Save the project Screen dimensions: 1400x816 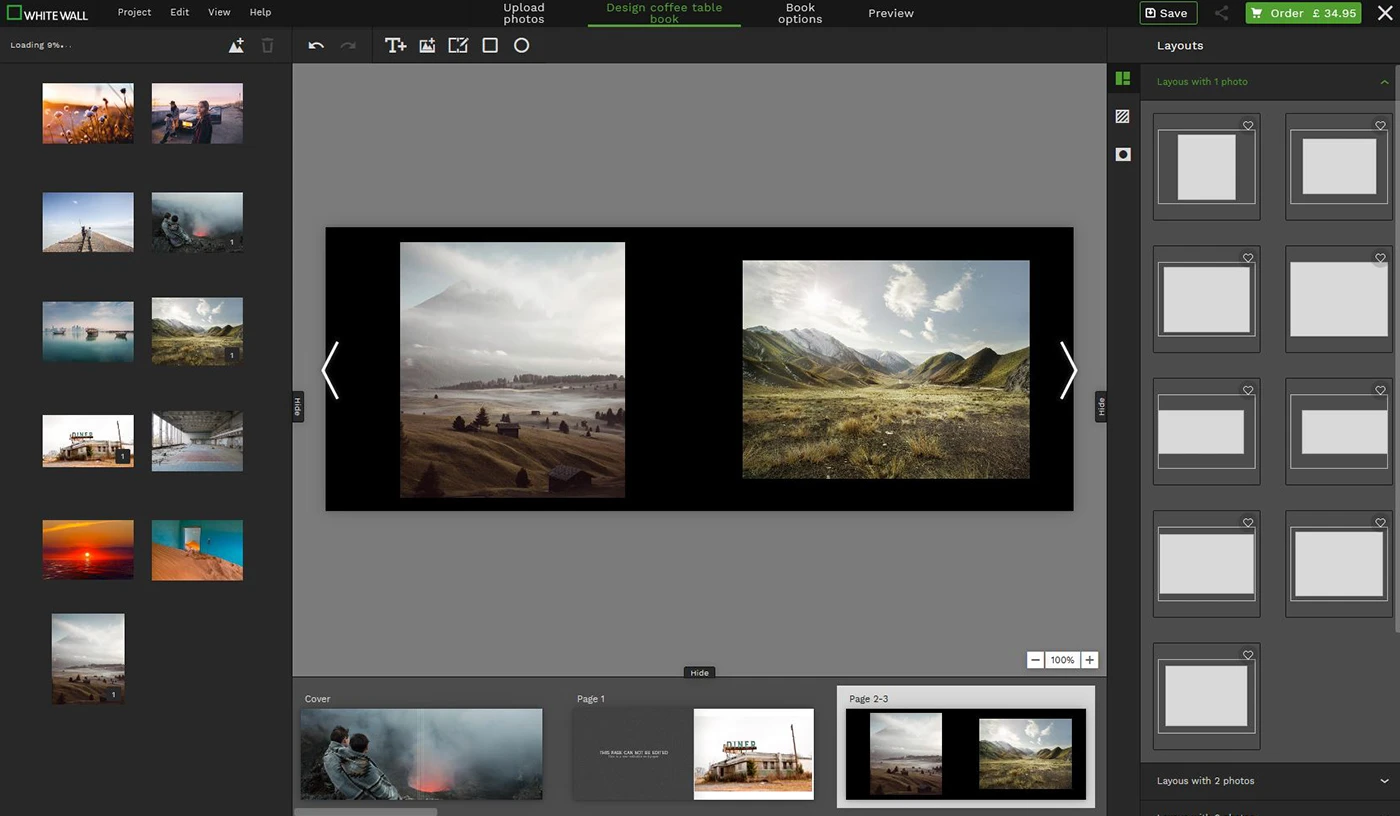click(1168, 13)
